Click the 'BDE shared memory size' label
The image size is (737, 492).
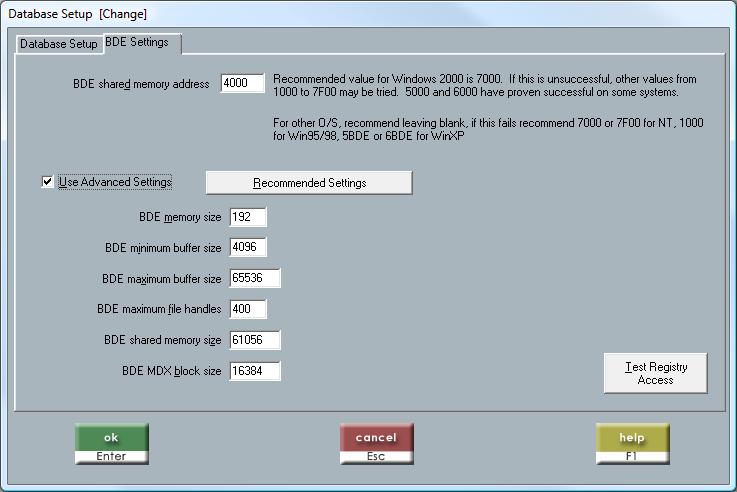(163, 340)
